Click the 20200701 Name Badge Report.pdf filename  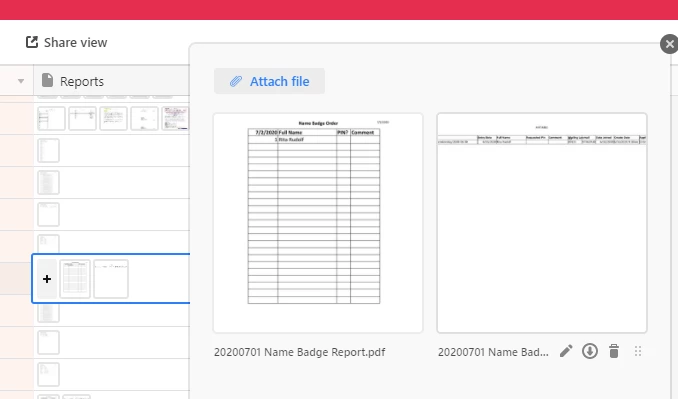click(x=299, y=352)
